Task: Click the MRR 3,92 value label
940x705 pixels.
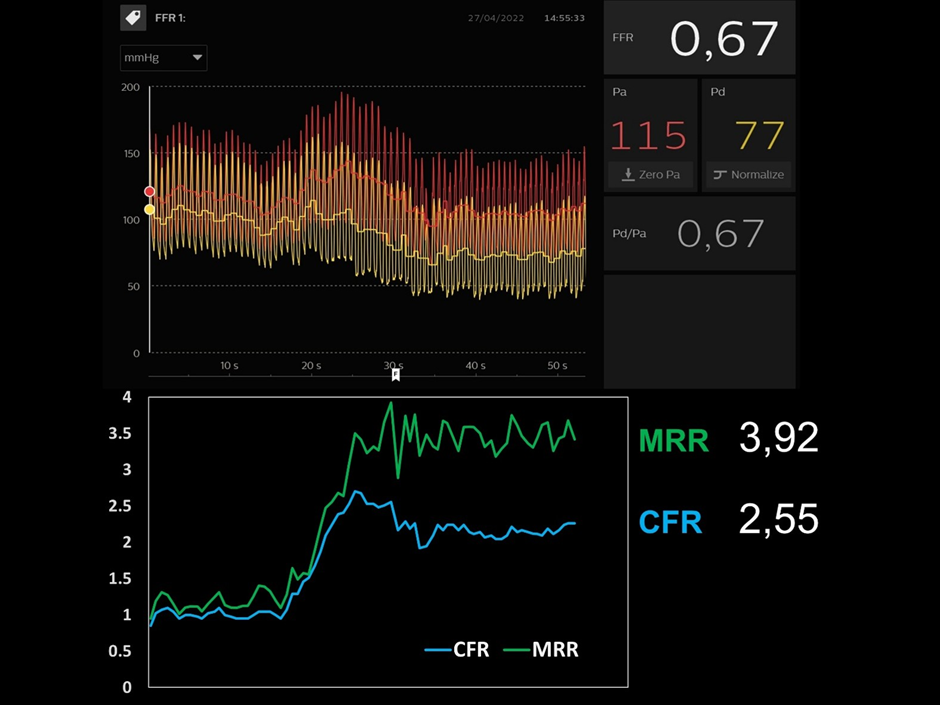Action: (778, 438)
